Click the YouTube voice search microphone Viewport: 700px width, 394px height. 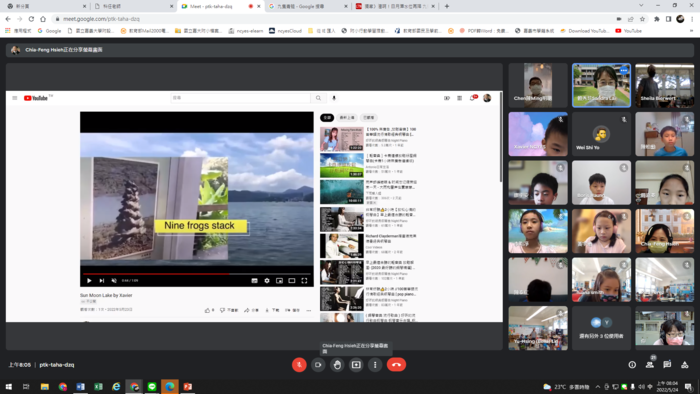[x=334, y=98]
